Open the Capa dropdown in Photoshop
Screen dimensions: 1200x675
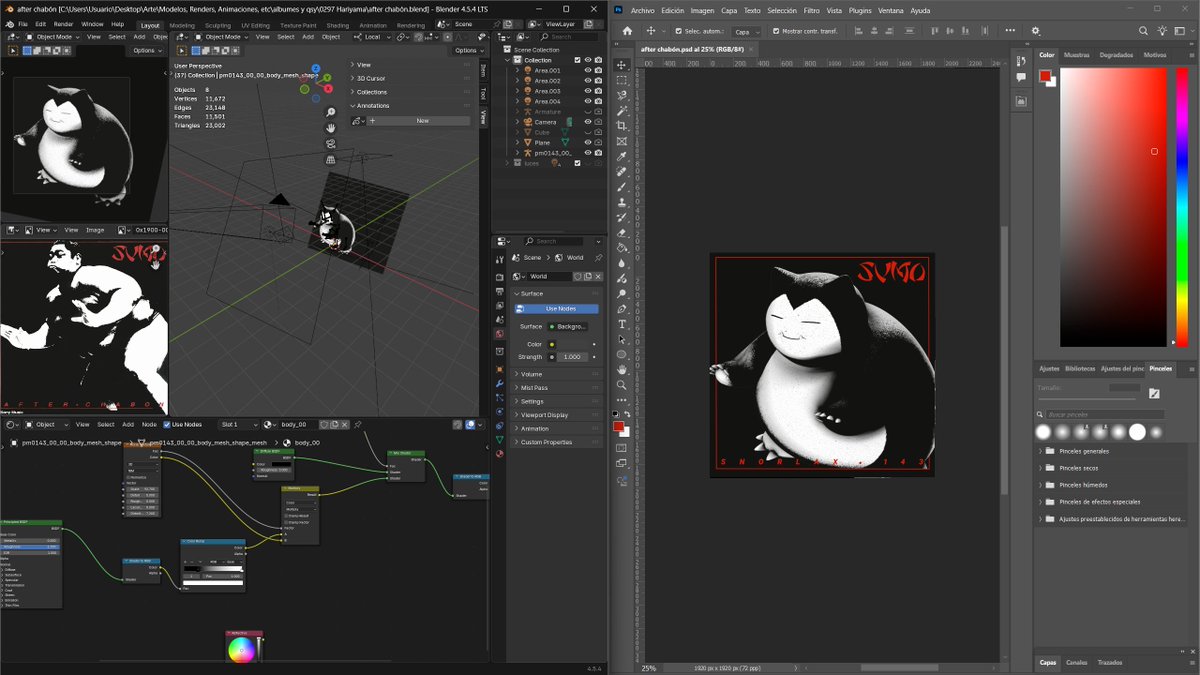point(746,31)
